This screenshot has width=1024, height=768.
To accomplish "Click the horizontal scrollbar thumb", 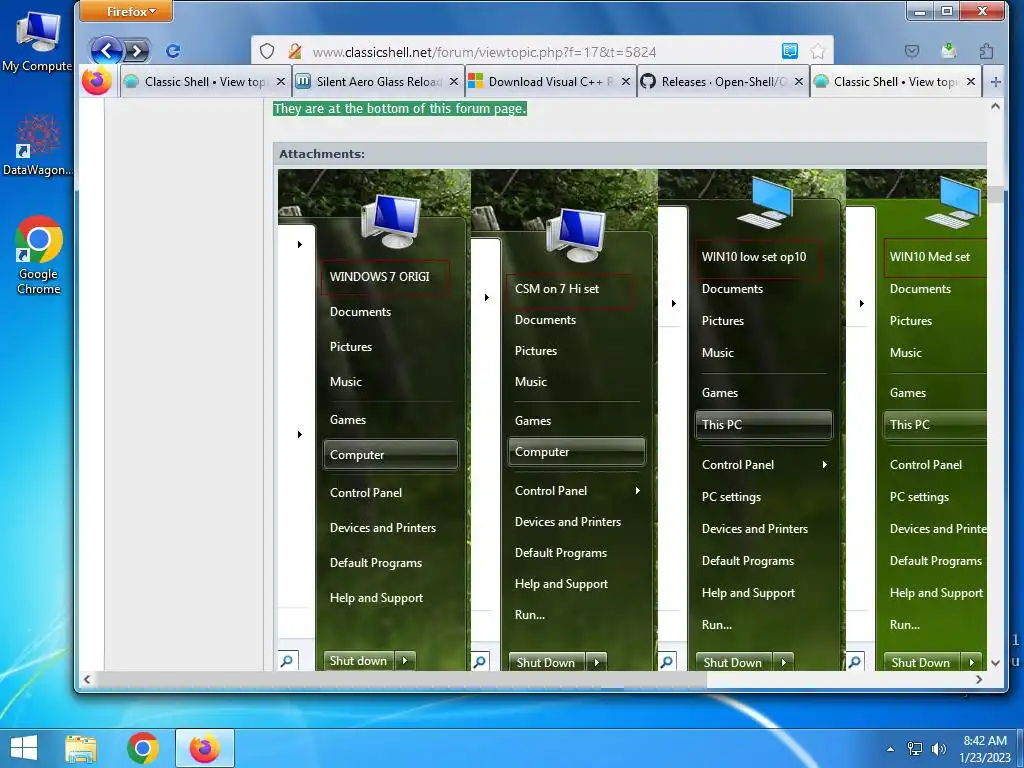I will coord(402,680).
